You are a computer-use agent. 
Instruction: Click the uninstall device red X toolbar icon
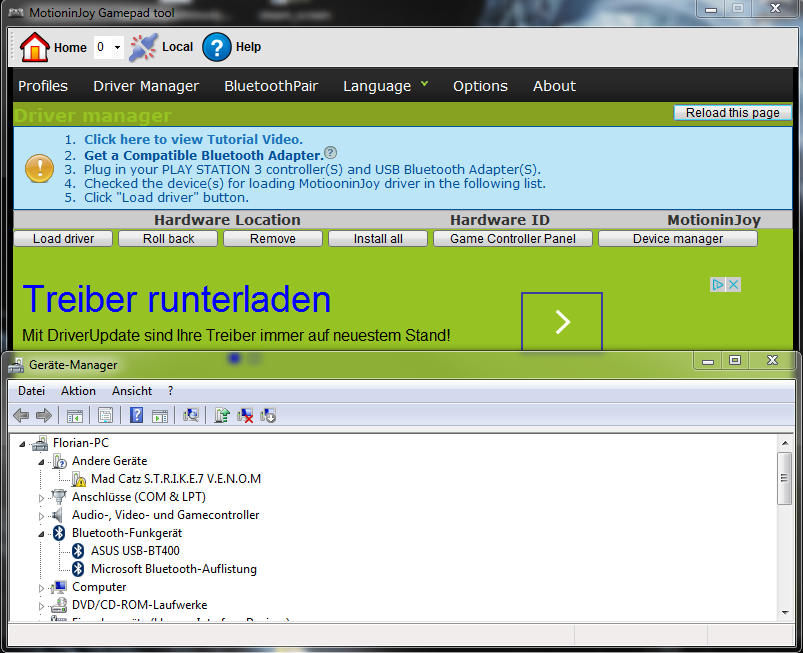coord(245,415)
